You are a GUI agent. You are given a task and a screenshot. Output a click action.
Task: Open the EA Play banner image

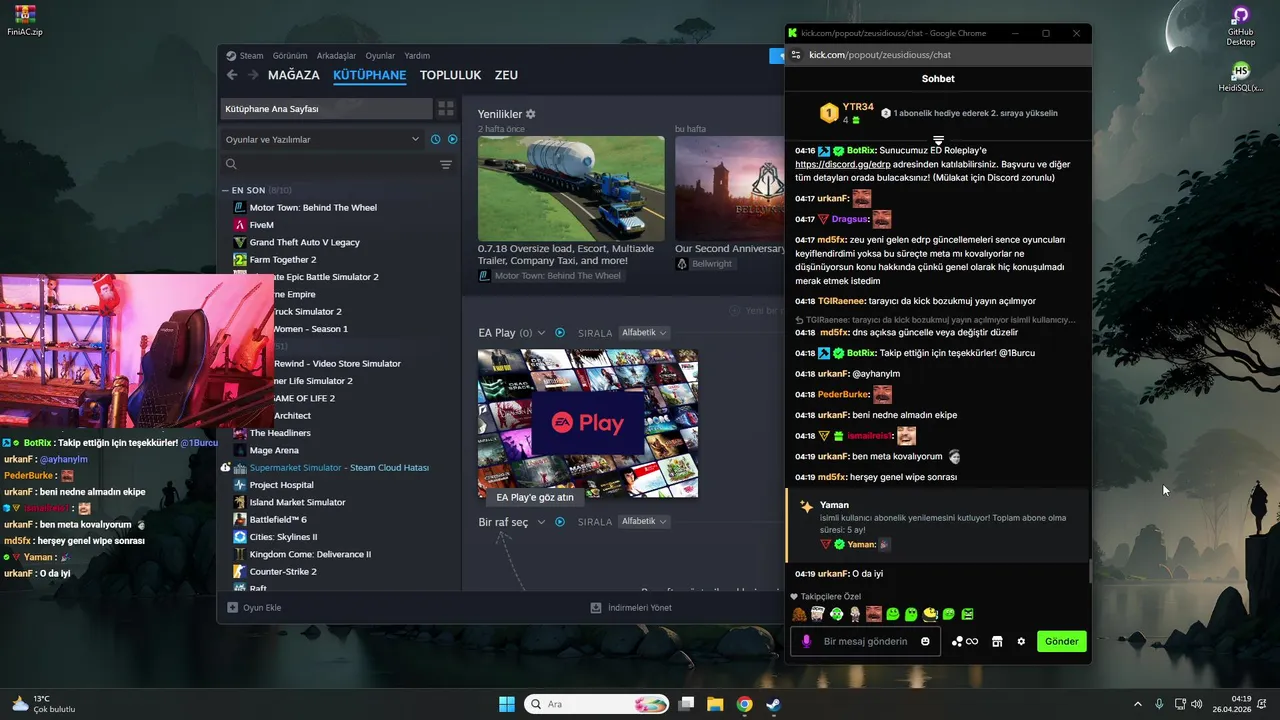pyautogui.click(x=588, y=423)
